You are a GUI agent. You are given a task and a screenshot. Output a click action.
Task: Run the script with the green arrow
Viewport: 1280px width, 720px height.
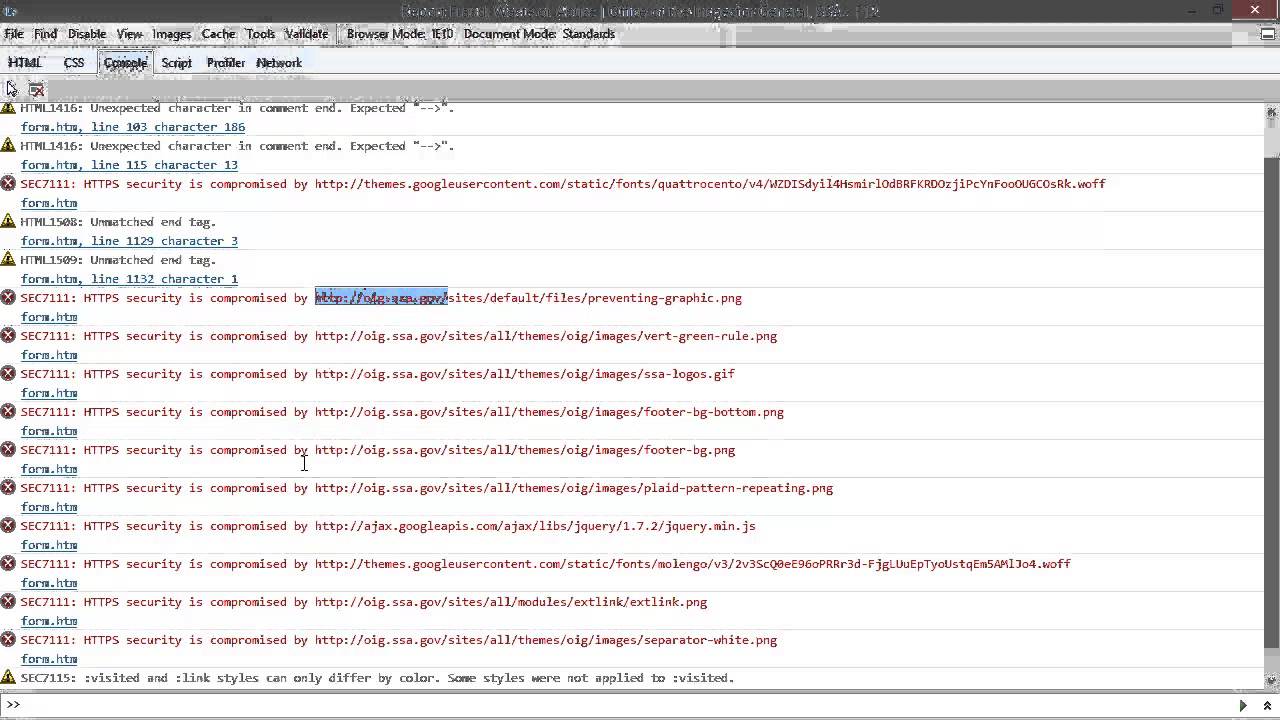click(x=1243, y=705)
